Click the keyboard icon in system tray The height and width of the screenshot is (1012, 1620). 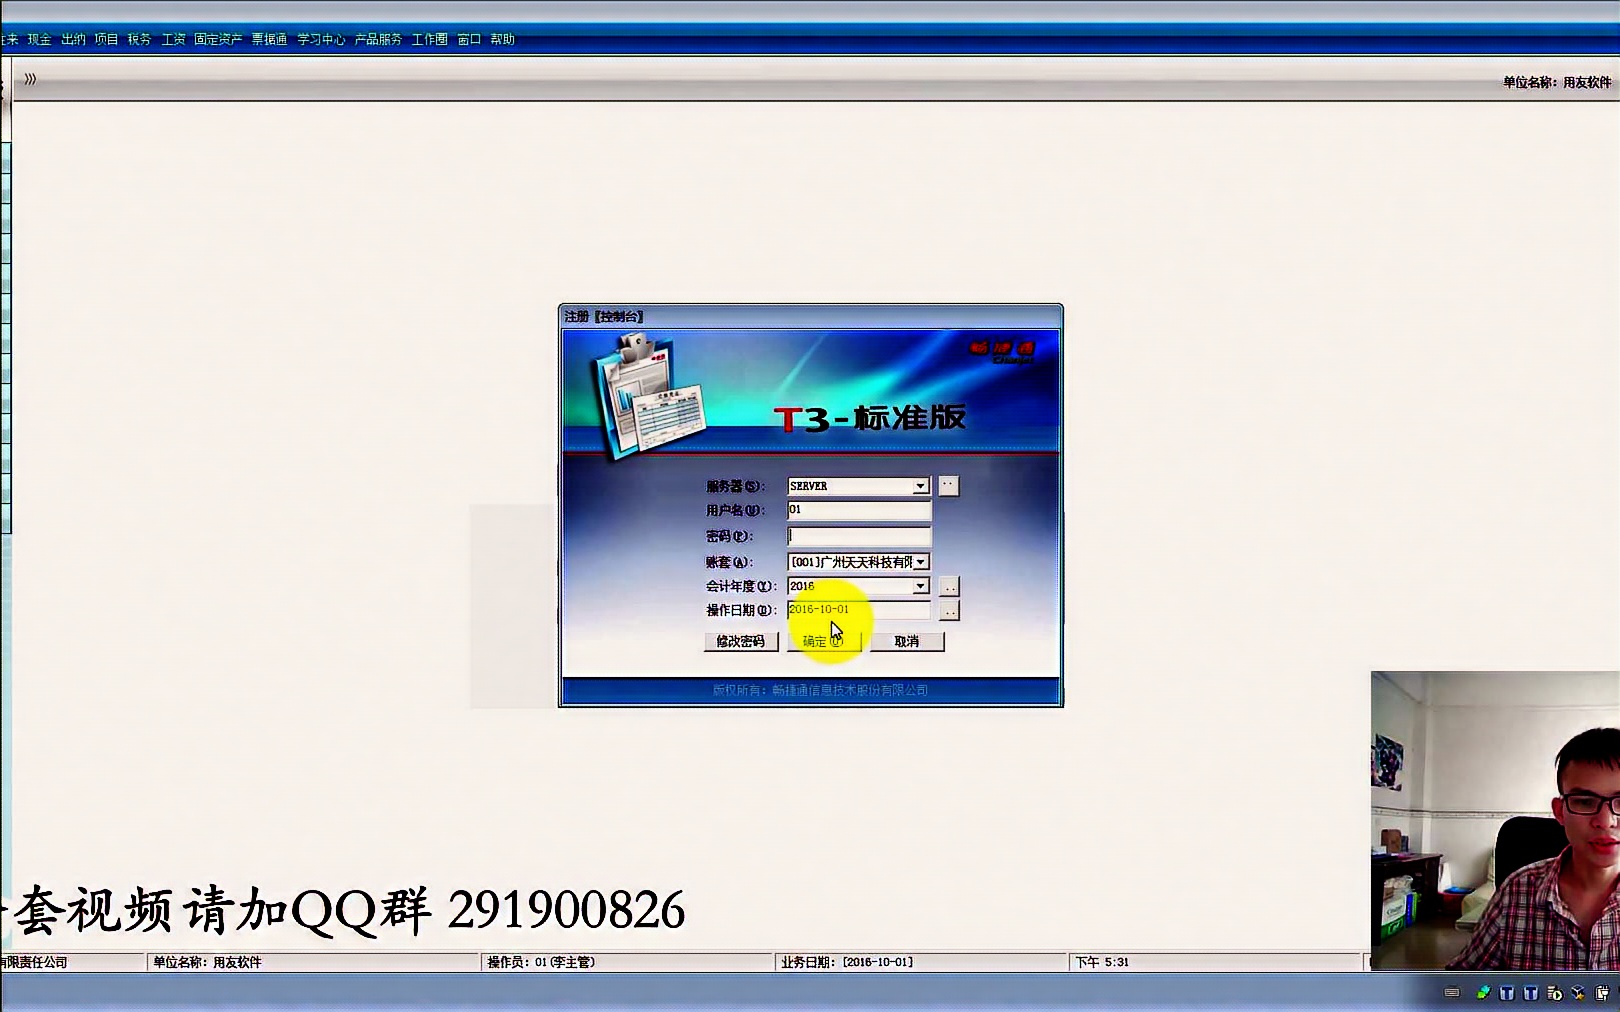point(1452,992)
